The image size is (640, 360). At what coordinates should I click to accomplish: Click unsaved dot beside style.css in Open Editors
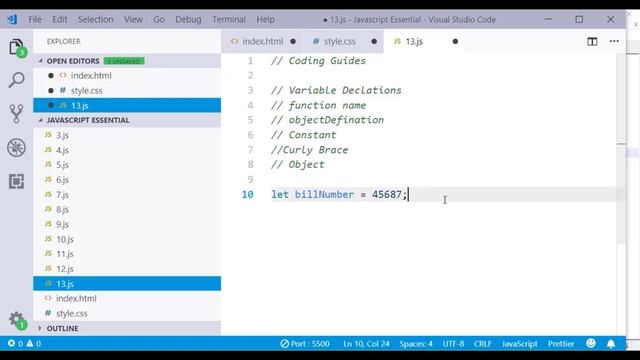coord(51,91)
